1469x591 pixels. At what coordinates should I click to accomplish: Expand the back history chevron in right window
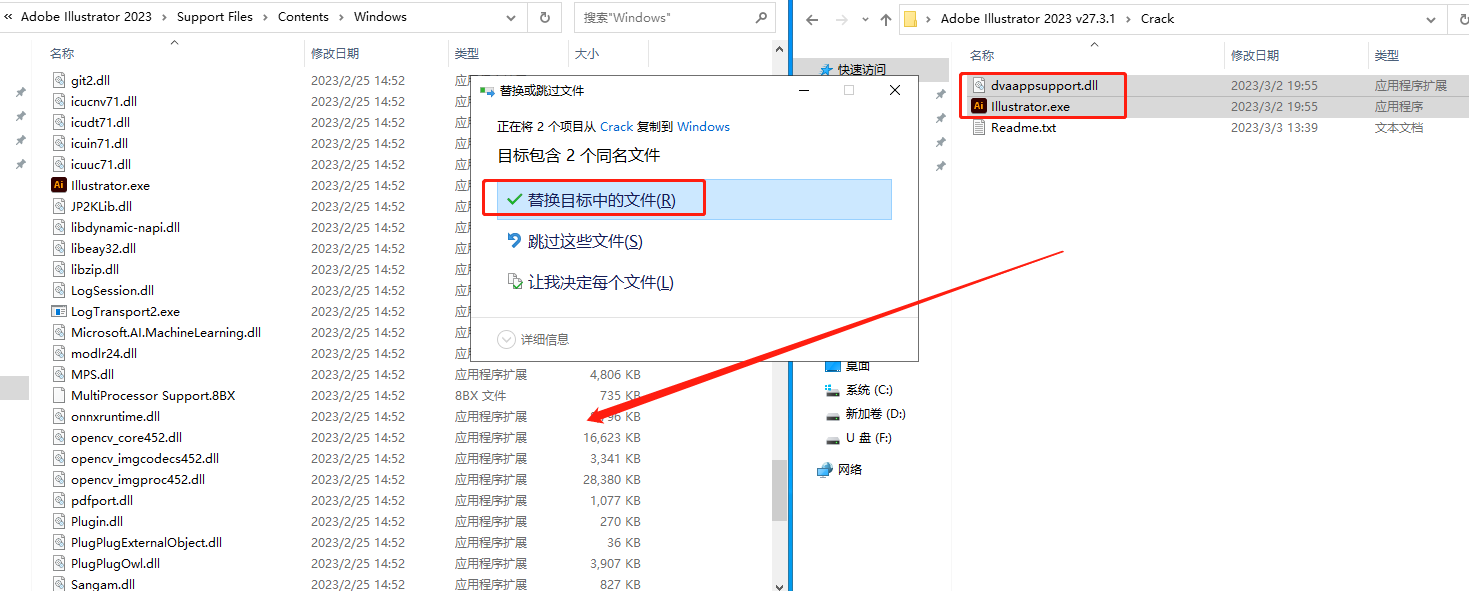pyautogui.click(x=864, y=18)
